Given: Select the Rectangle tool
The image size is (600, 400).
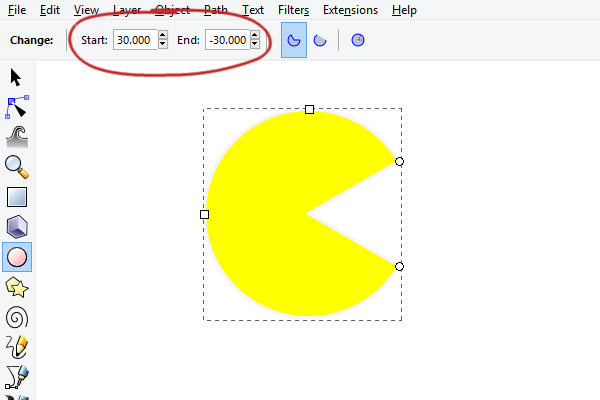Looking at the screenshot, I should click(x=17, y=197).
